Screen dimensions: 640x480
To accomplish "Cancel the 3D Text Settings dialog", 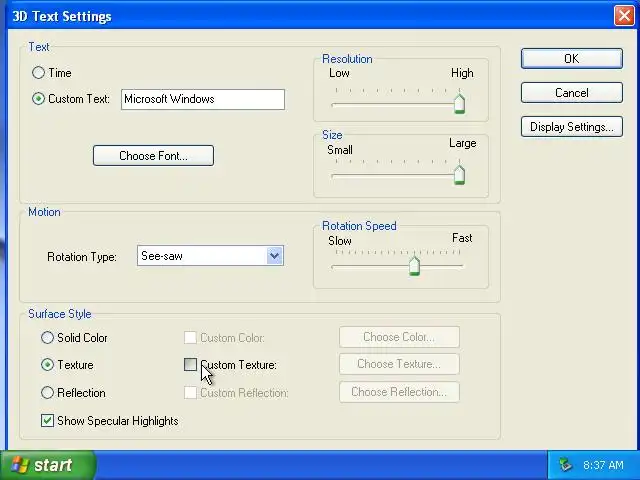I will [x=572, y=93].
